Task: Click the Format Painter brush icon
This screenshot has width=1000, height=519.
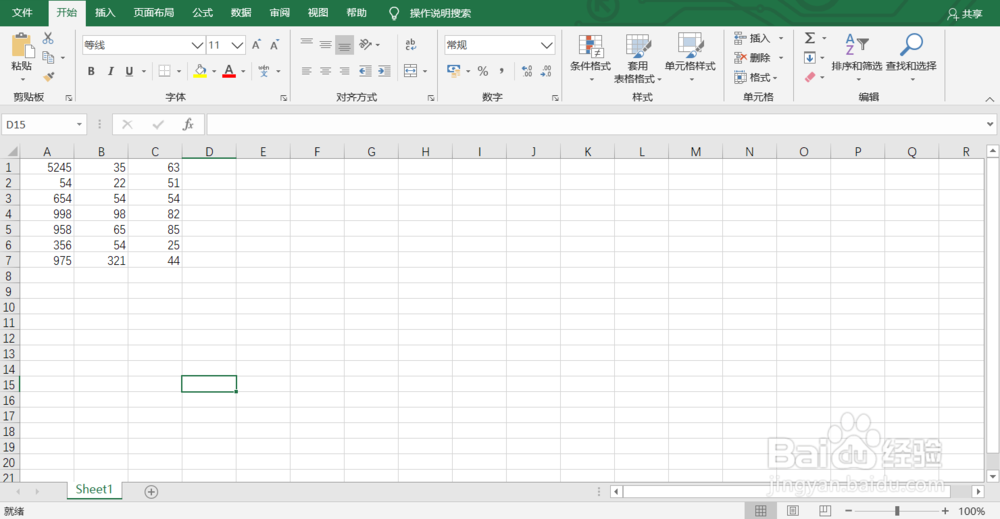Action: [x=48, y=77]
